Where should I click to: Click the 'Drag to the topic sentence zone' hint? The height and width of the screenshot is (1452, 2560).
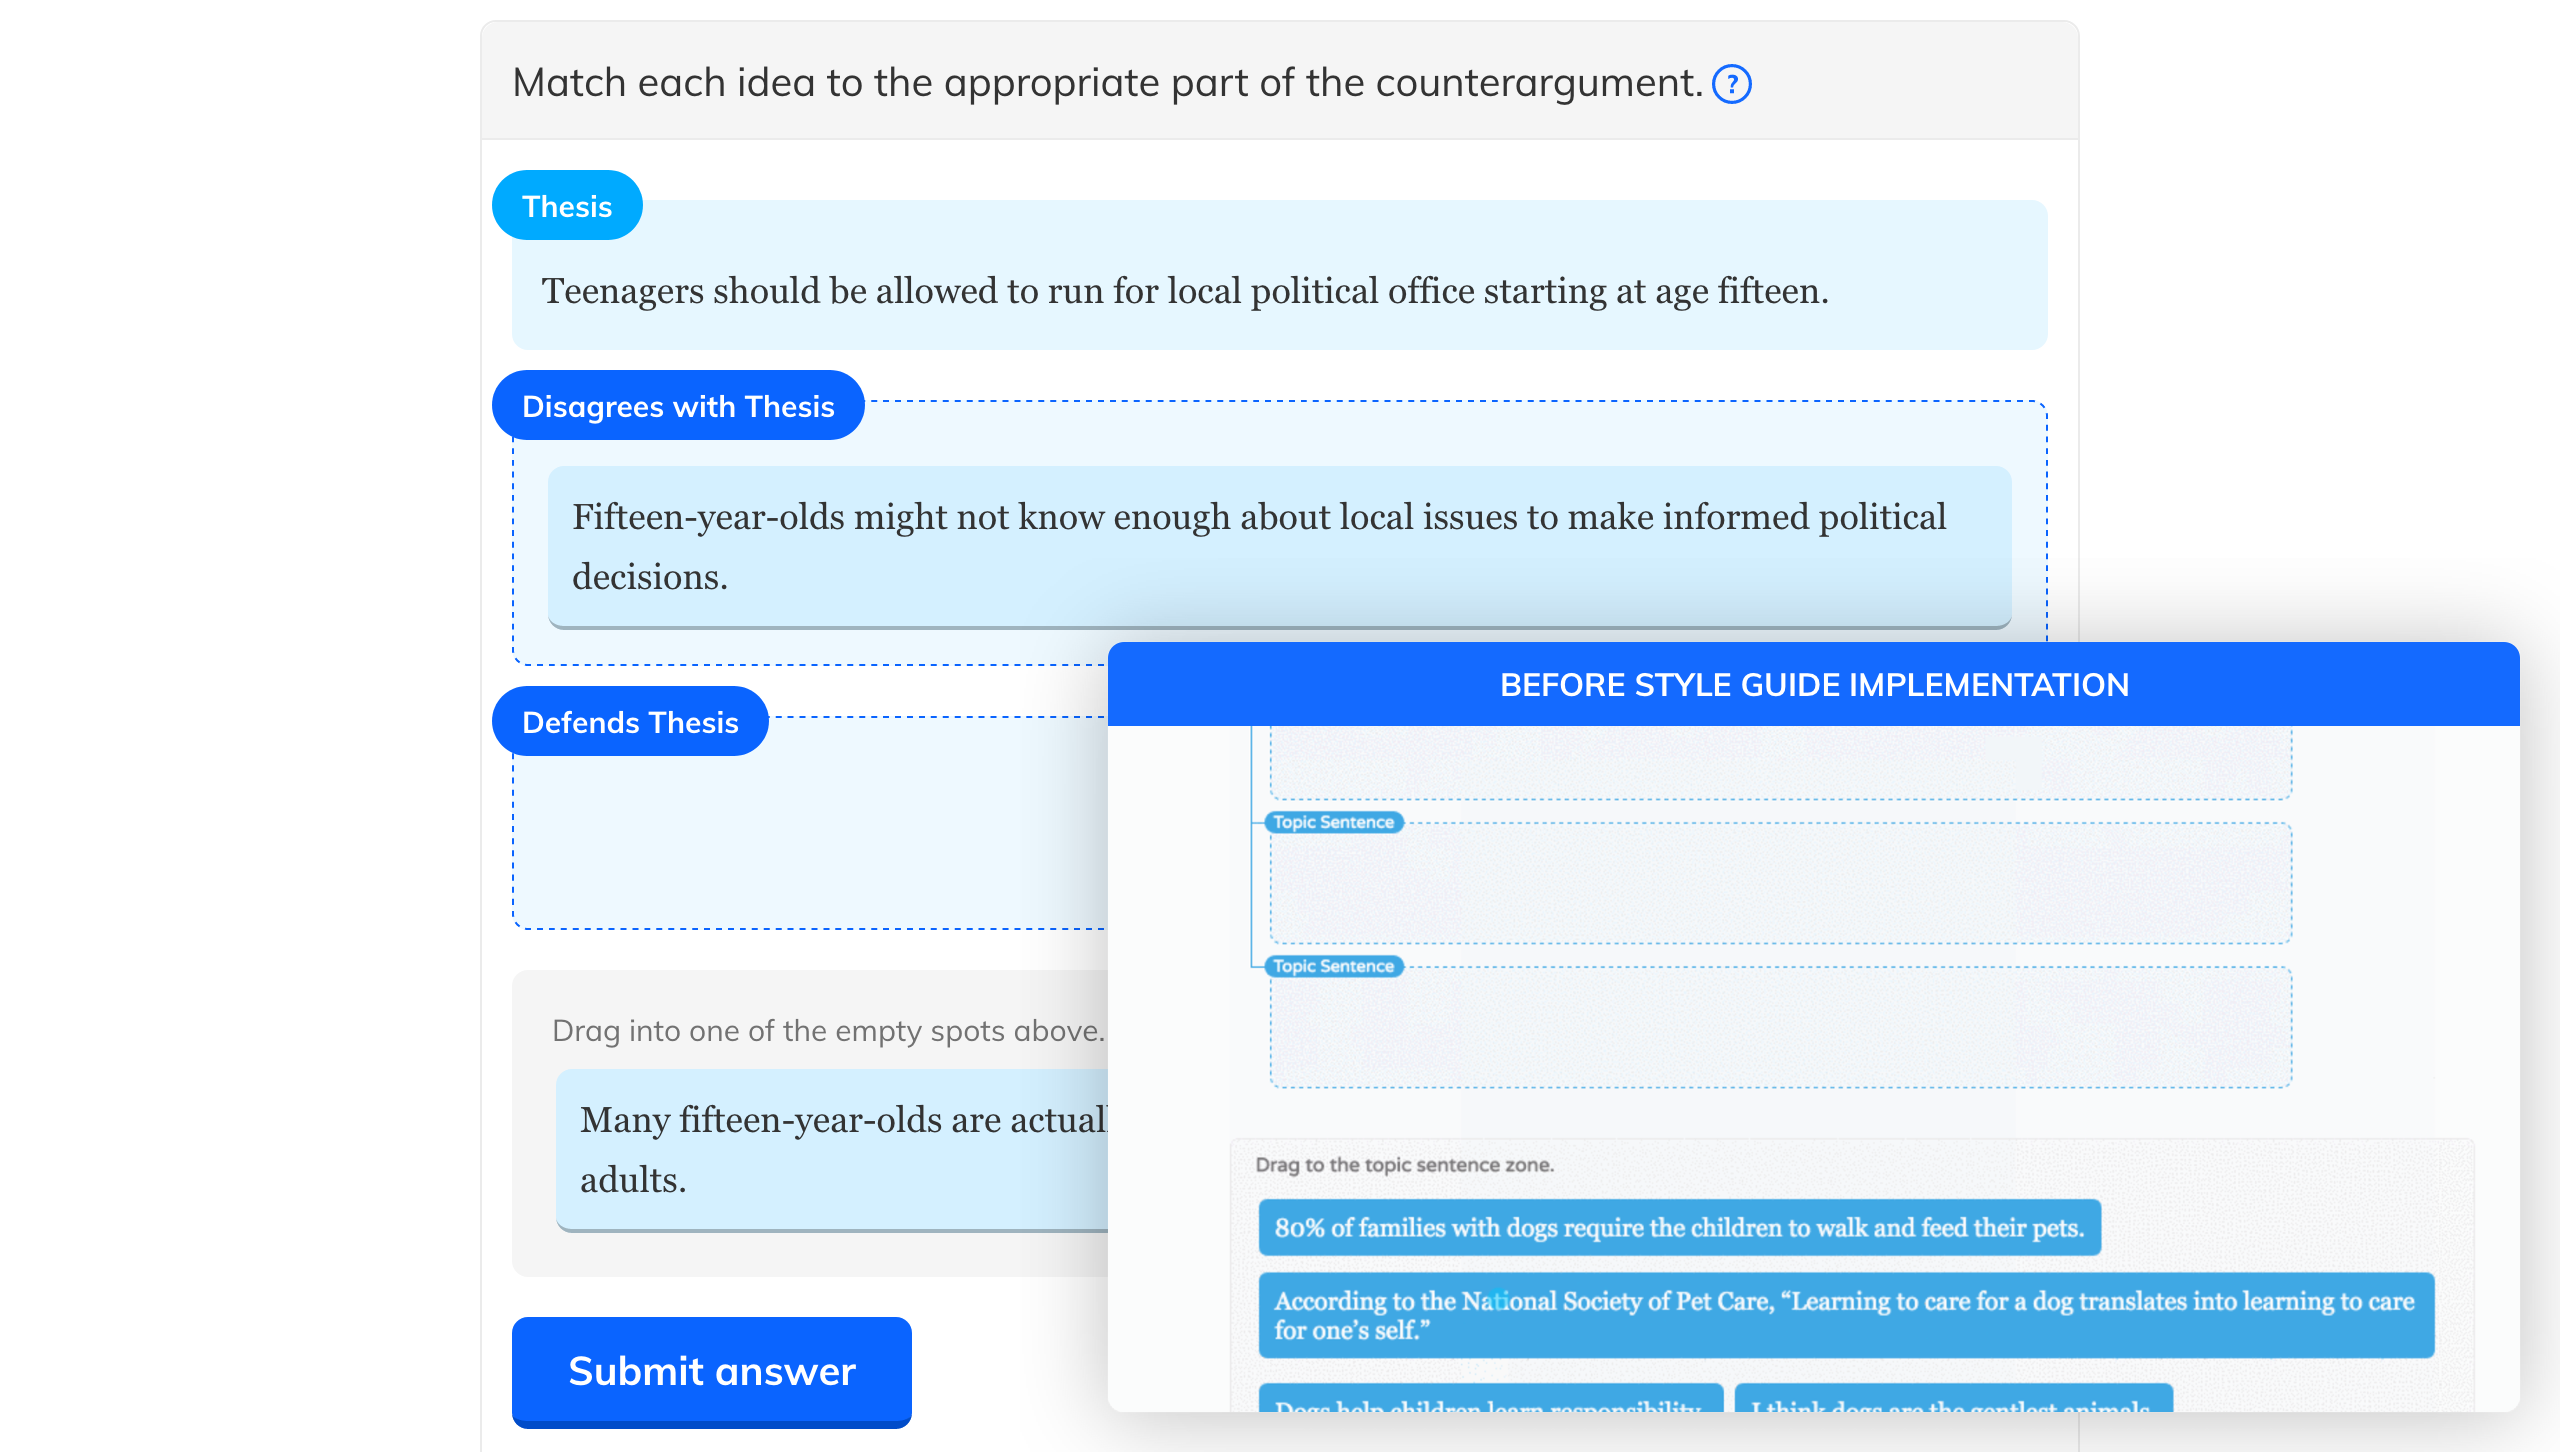coord(1404,1165)
